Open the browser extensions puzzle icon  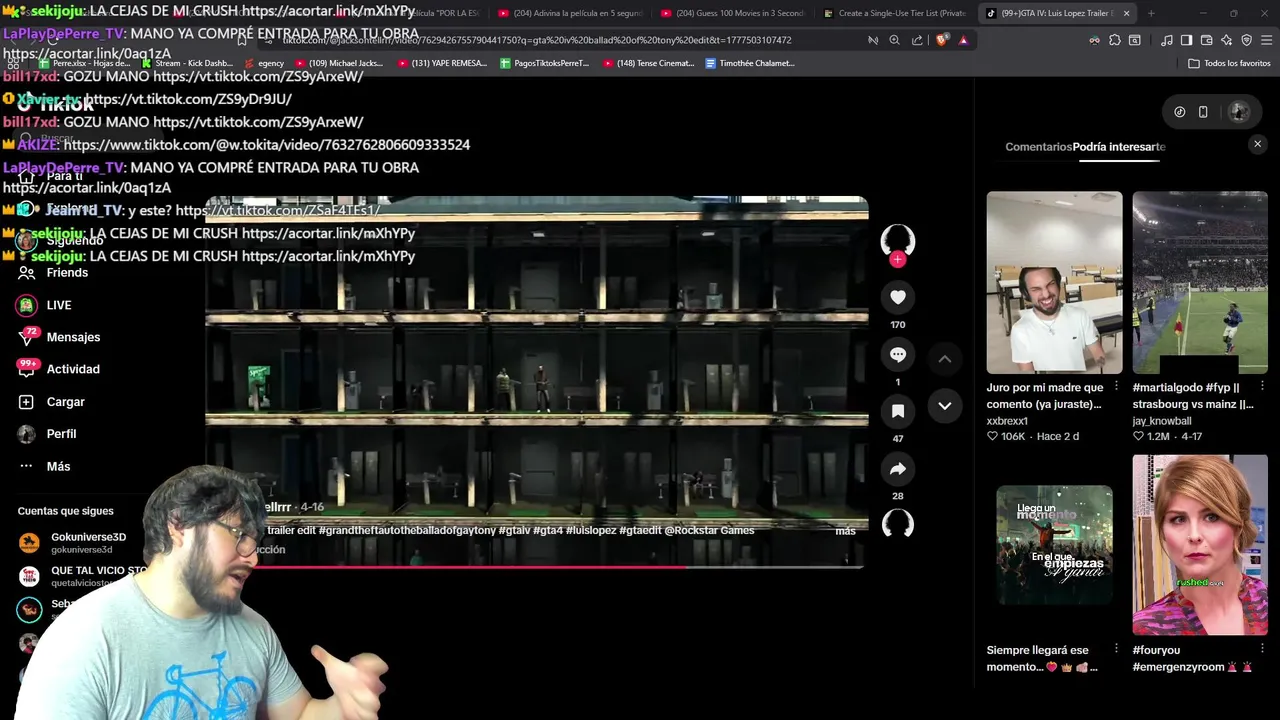pos(1115,40)
